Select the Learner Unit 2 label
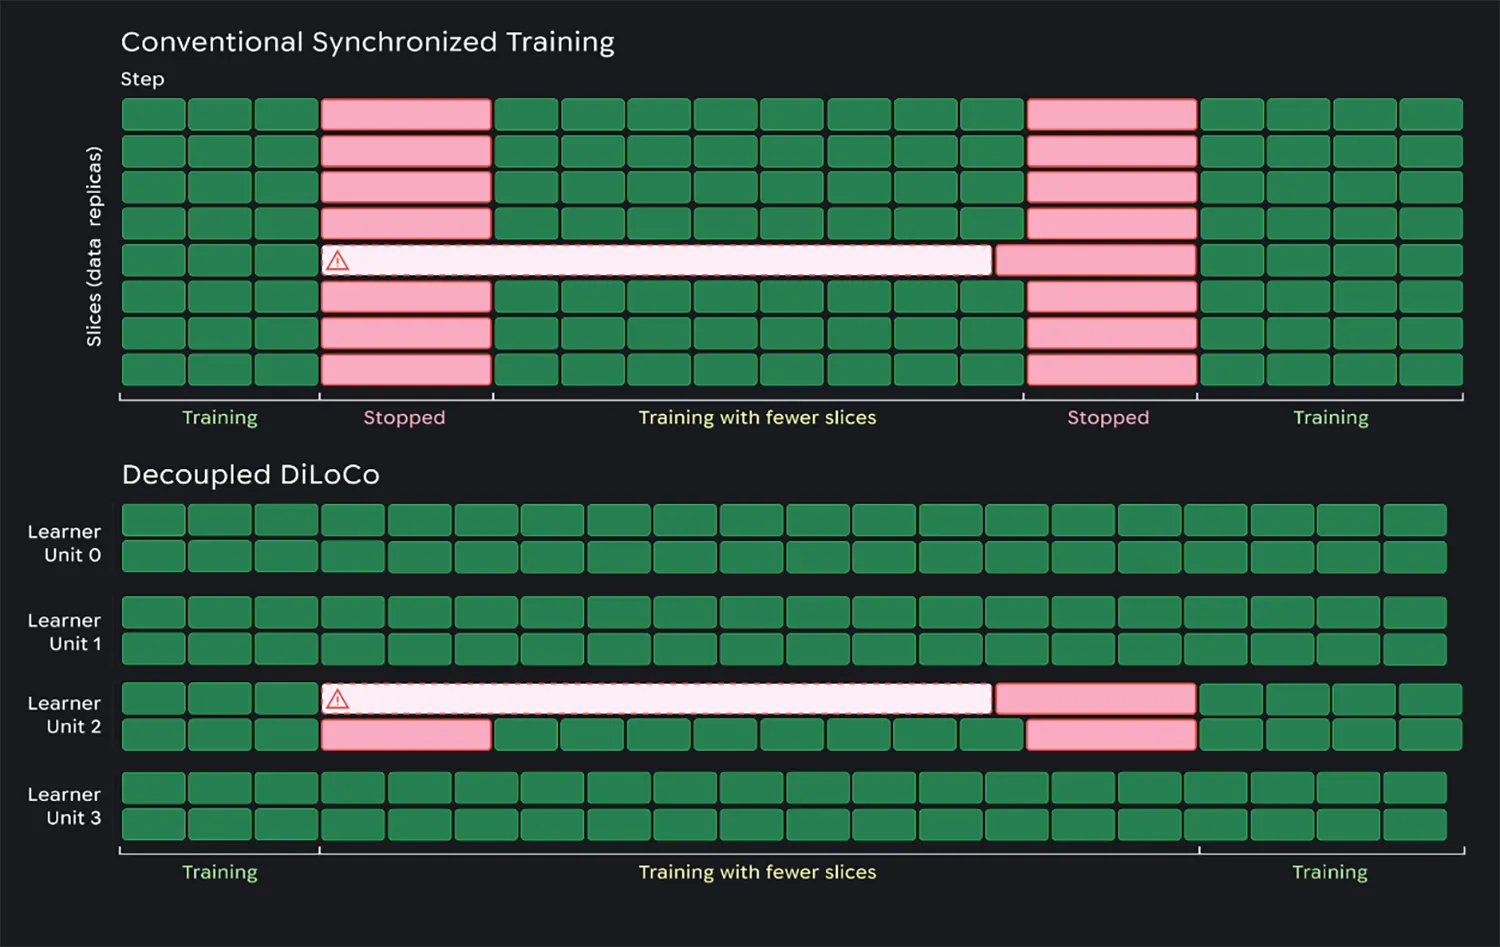The height and width of the screenshot is (947, 1500). tap(64, 715)
